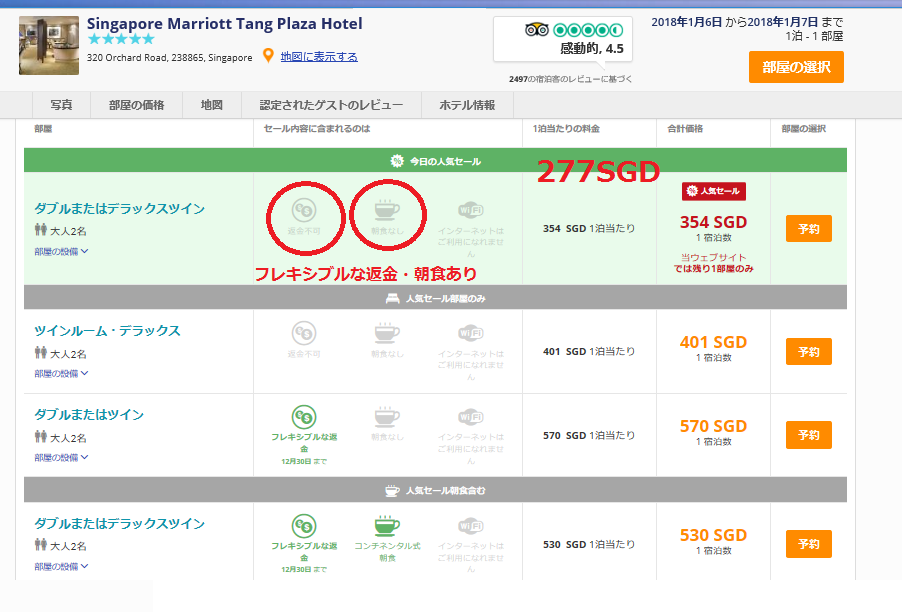The height and width of the screenshot is (612, 902).
Task: Open the ダブルまたはツイン room link
Action: coord(89,415)
